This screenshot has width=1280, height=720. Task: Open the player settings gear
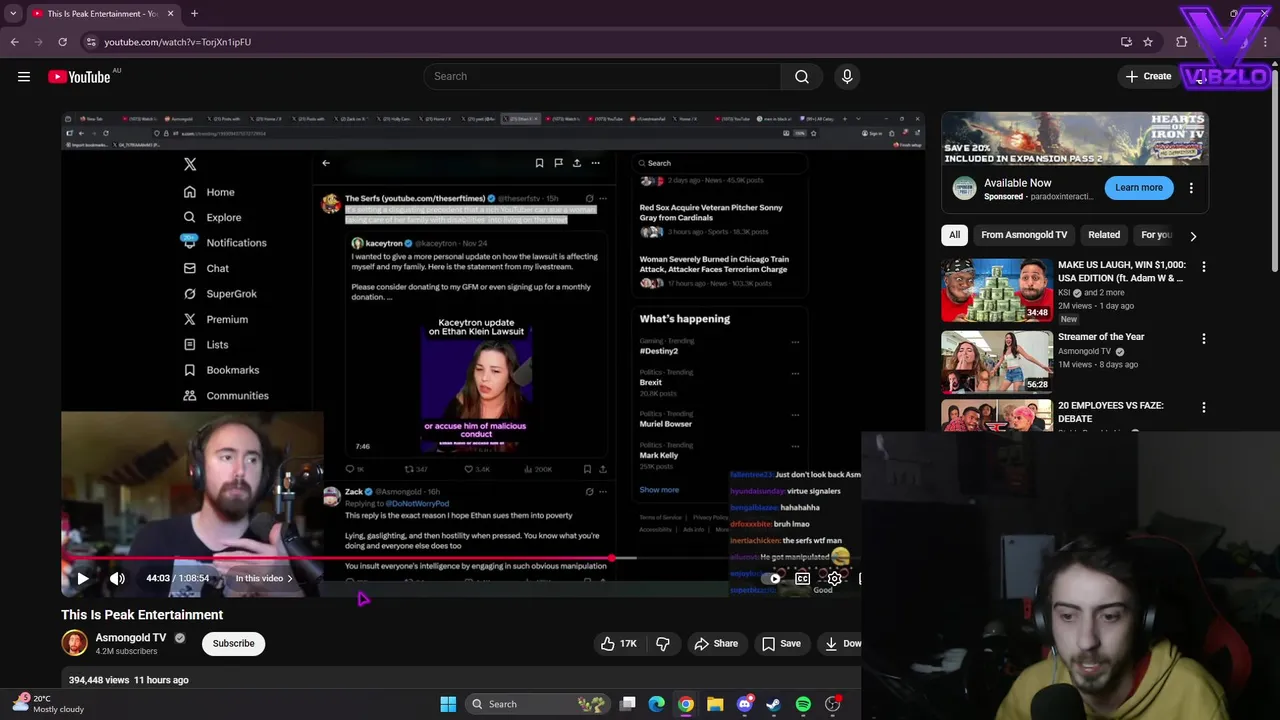pos(835,578)
